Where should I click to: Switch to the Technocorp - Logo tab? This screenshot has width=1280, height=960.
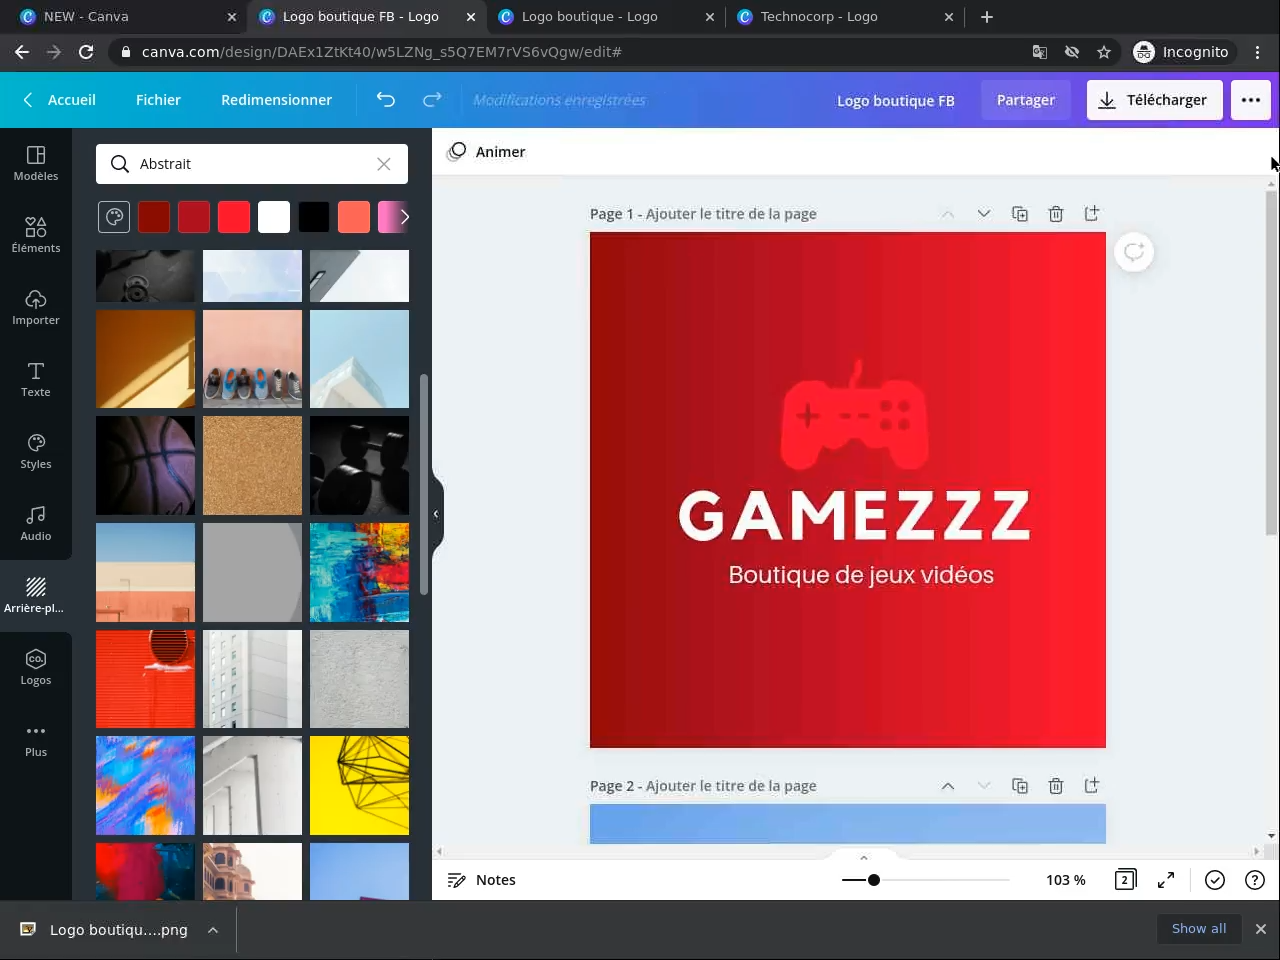pyautogui.click(x=845, y=17)
